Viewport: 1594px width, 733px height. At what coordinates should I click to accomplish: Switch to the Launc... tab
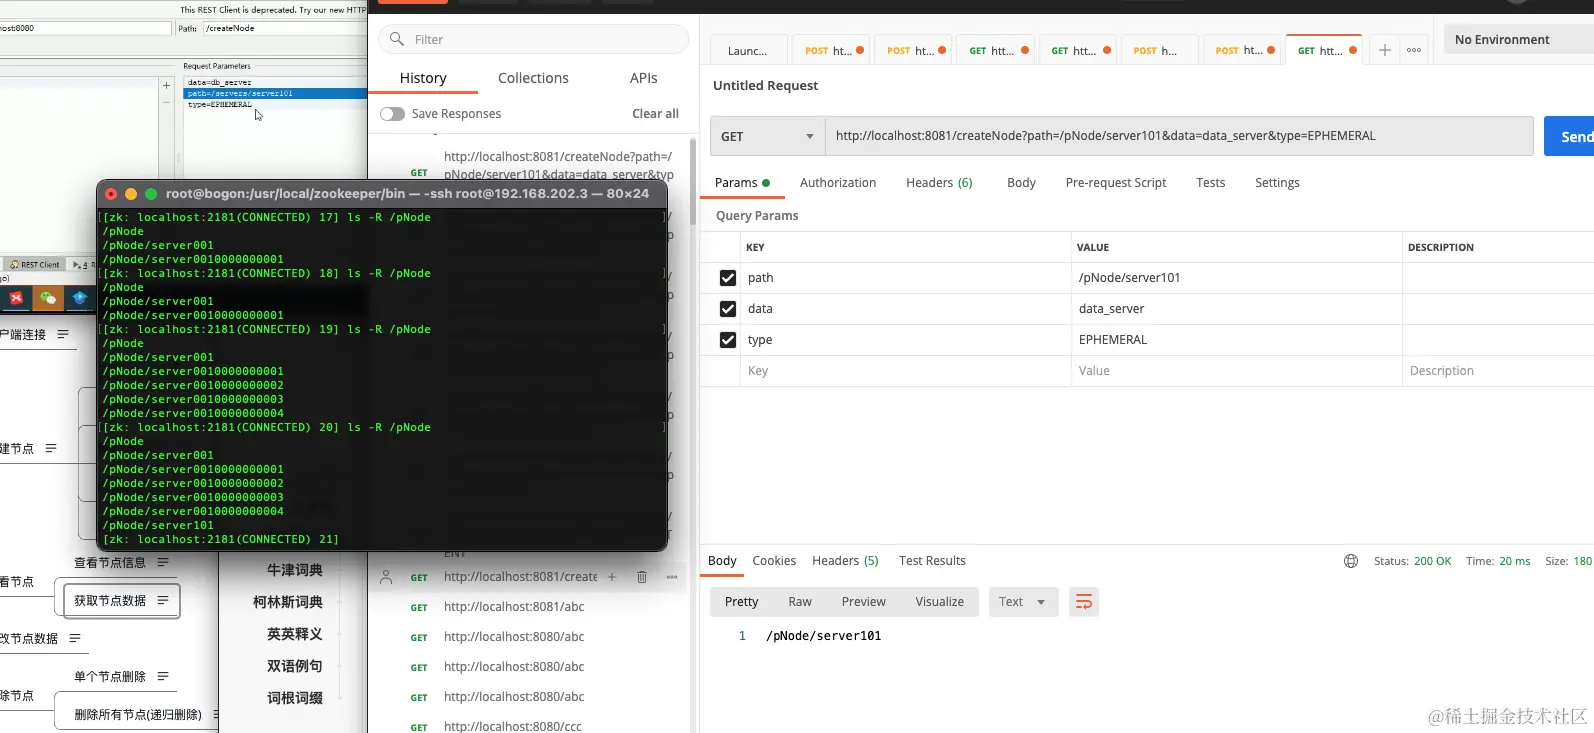point(747,51)
